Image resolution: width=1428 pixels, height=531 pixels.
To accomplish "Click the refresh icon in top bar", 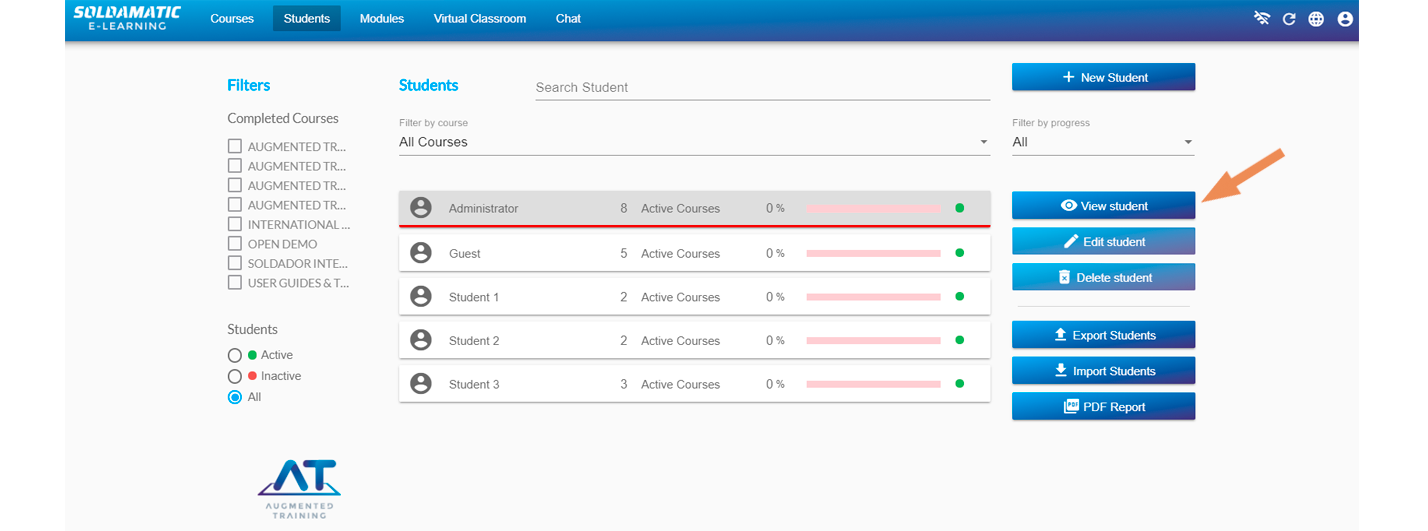I will tap(1289, 19).
